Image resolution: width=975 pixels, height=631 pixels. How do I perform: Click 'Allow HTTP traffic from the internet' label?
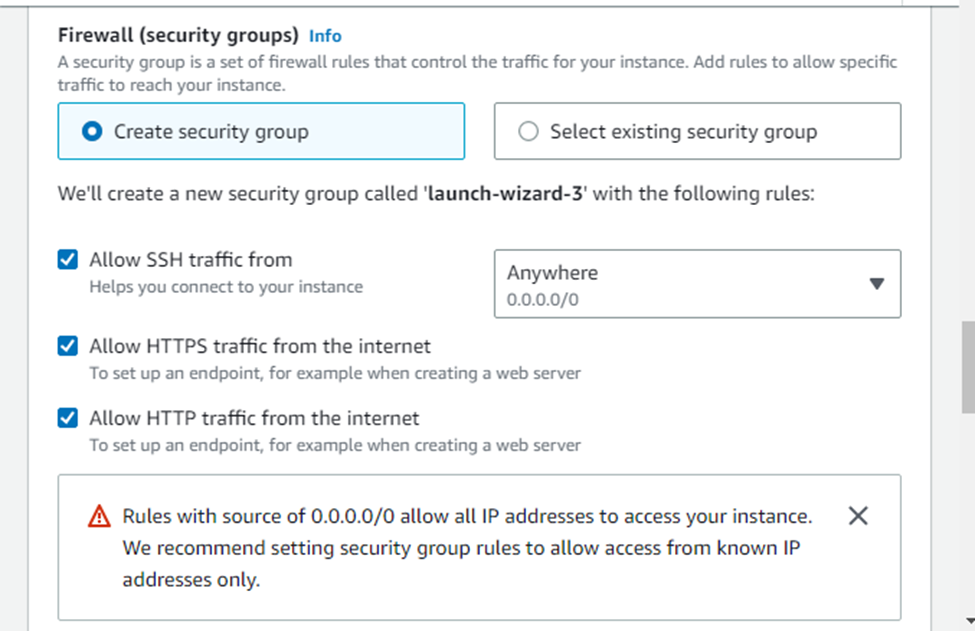coord(254,418)
